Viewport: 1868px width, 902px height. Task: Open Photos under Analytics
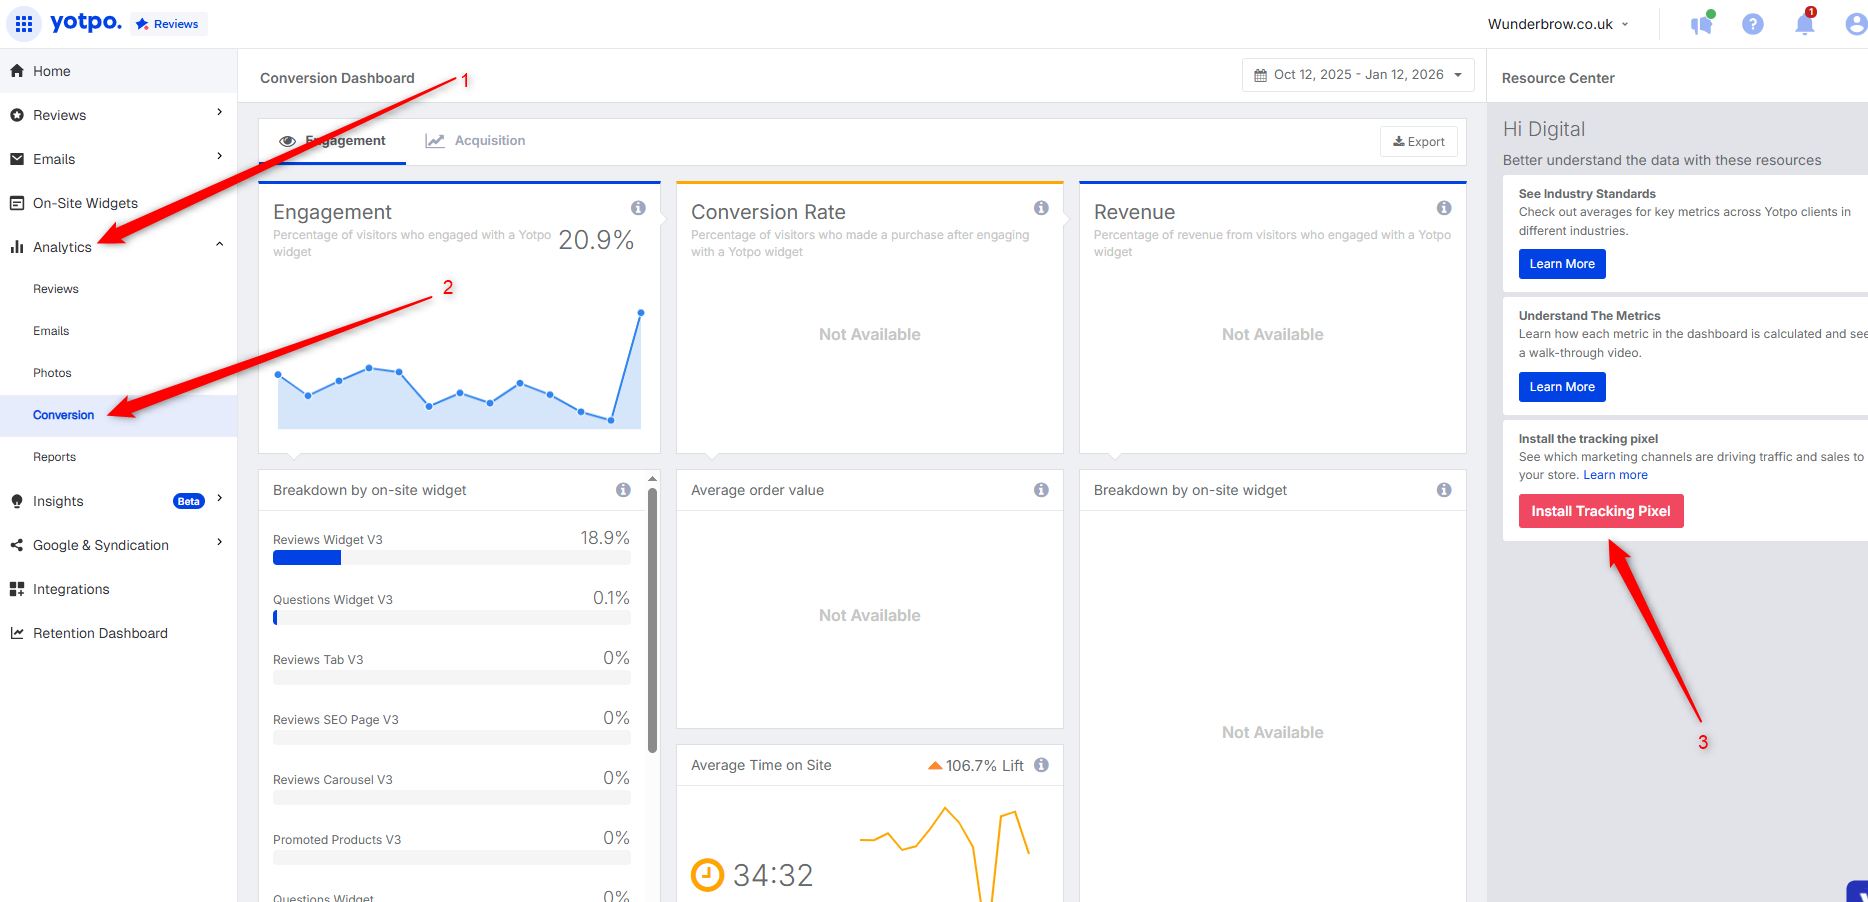tap(52, 373)
